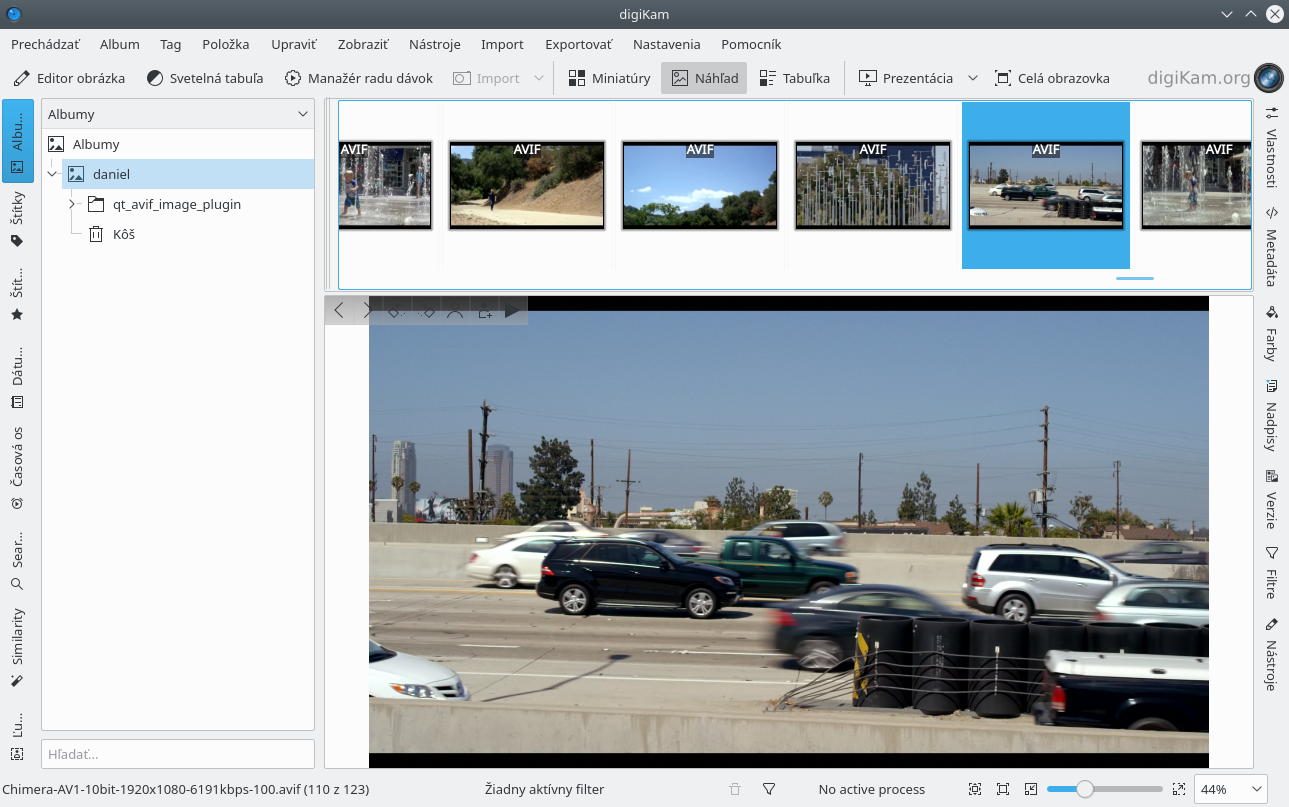Screen dimensions: 1289x807
Task: Open the Editor obrázka image editor
Action: pos(69,78)
